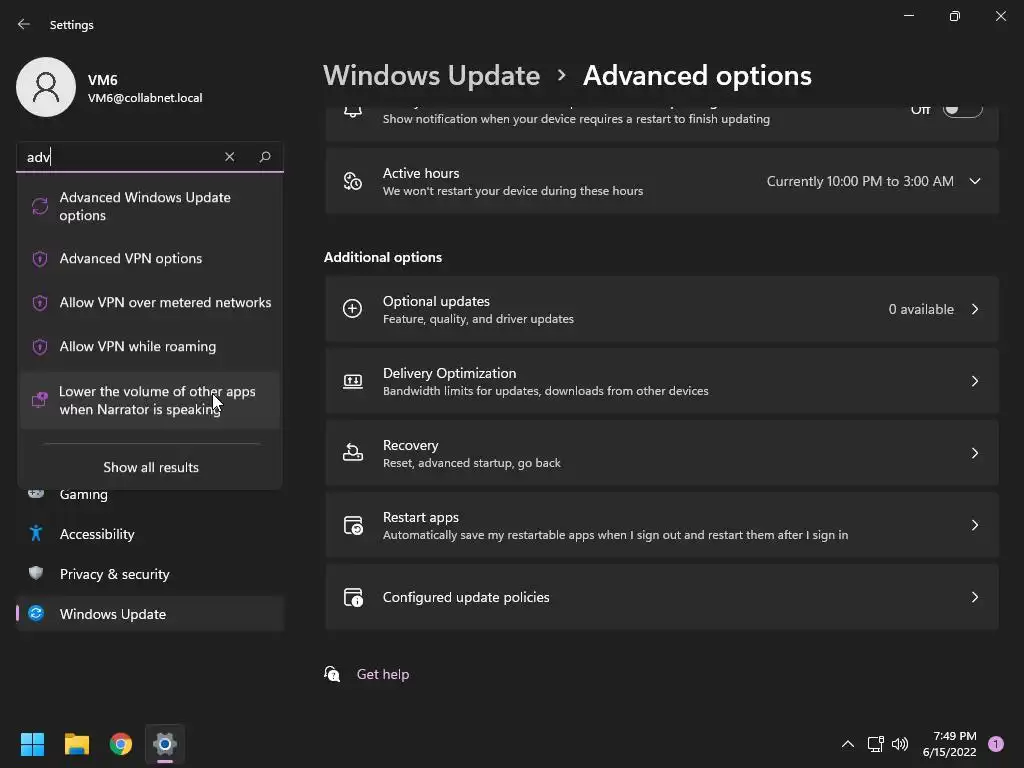Click the metered networks VPN shield icon

click(40, 303)
